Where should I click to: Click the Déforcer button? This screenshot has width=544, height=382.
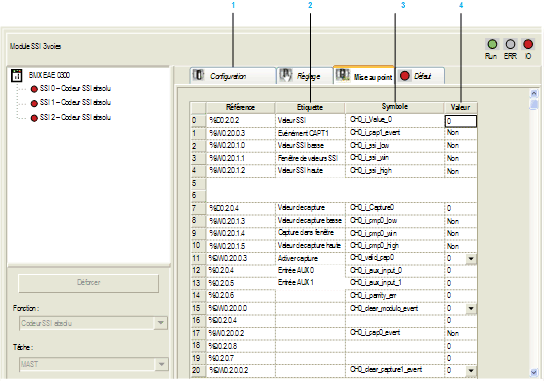[88, 283]
